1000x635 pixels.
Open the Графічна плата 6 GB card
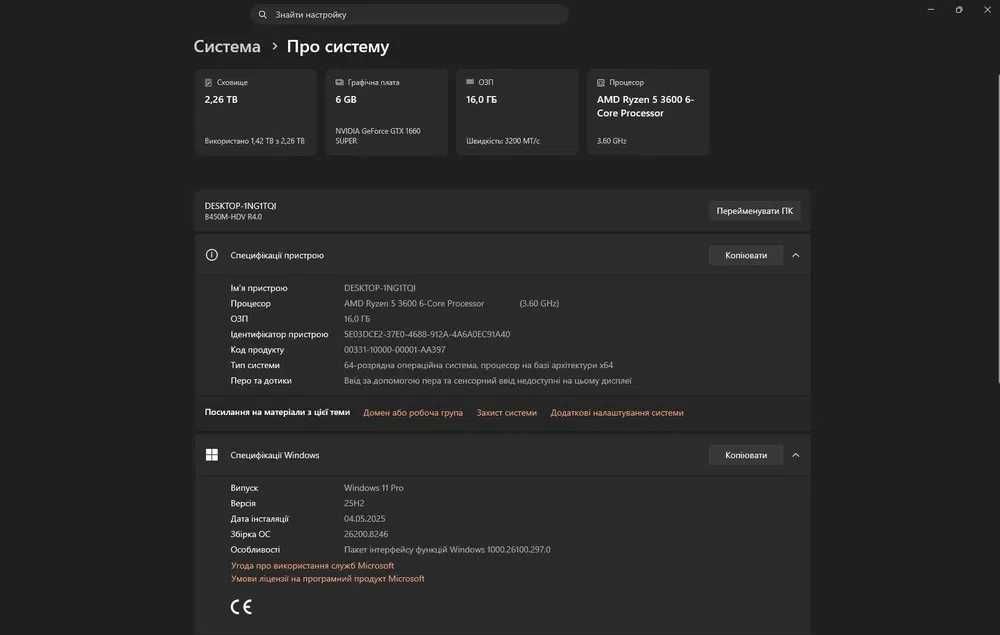[386, 112]
